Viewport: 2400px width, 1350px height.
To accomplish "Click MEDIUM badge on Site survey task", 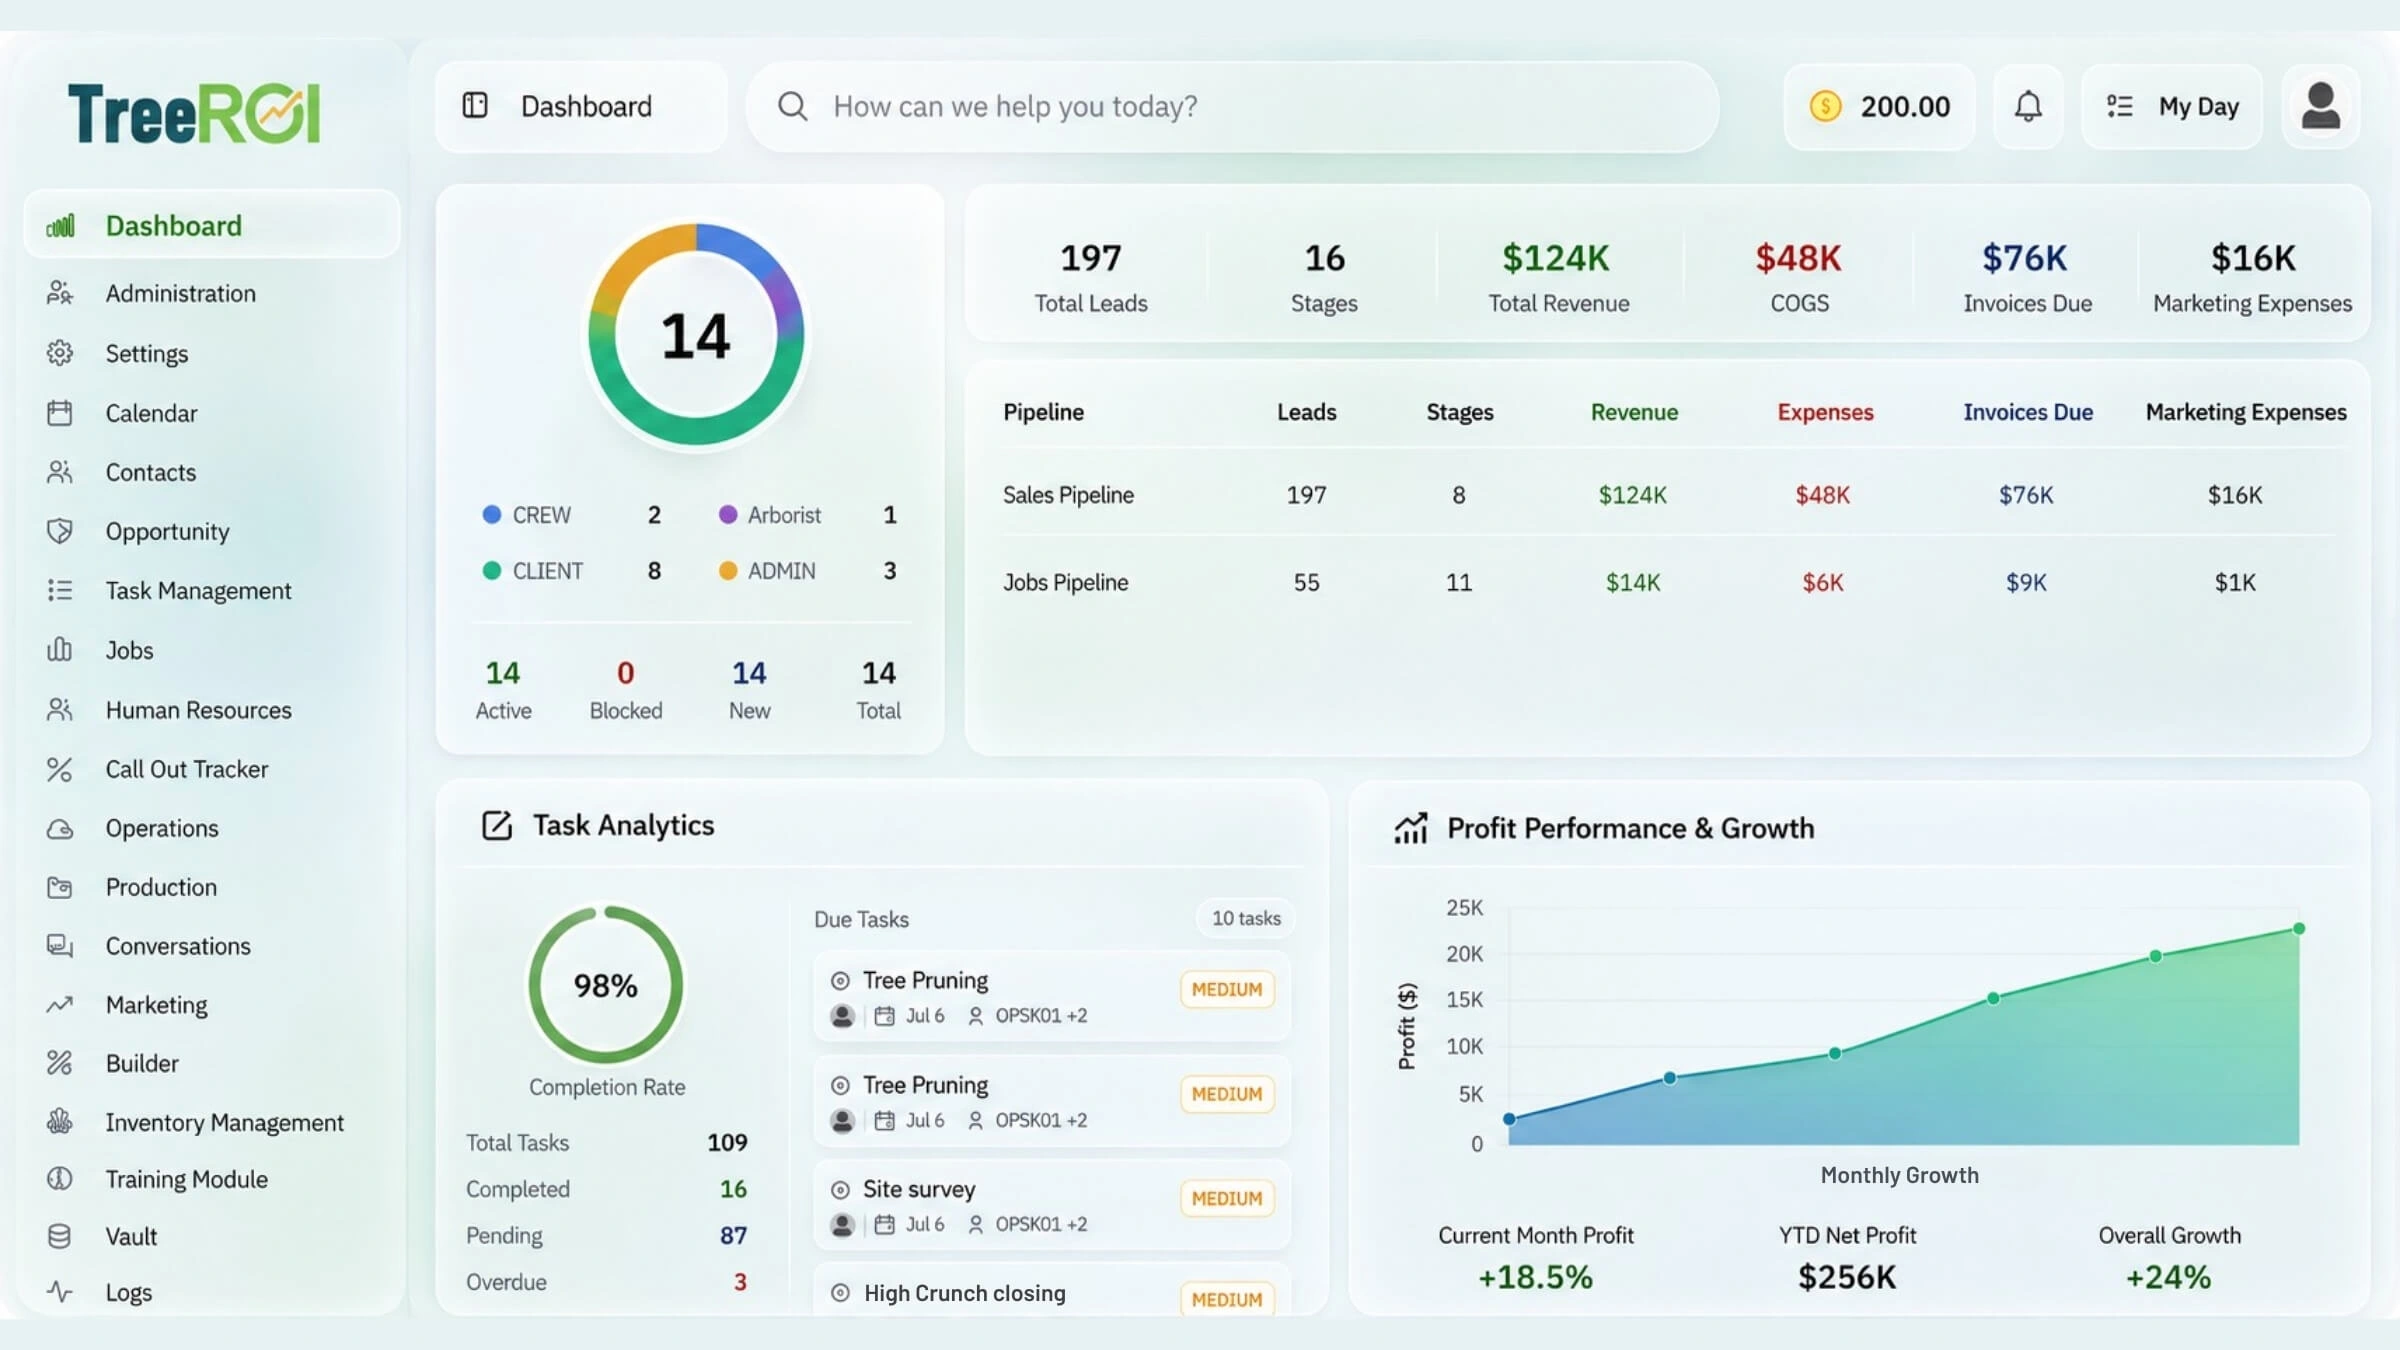I will click(x=1227, y=1198).
